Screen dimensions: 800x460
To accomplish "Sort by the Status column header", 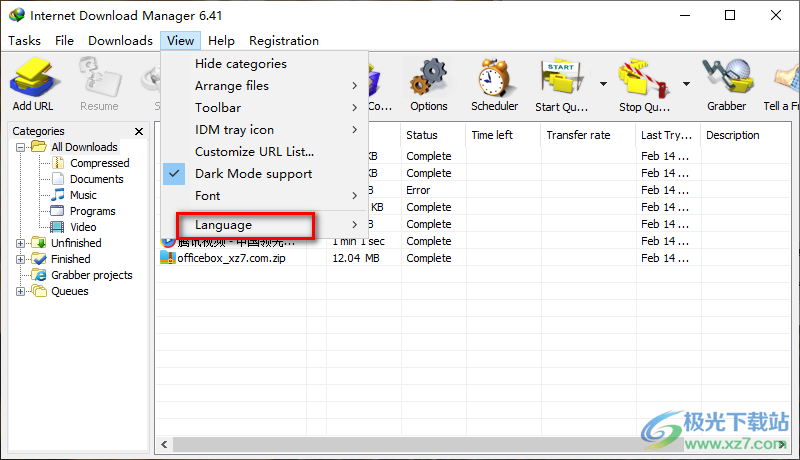I will [x=433, y=135].
